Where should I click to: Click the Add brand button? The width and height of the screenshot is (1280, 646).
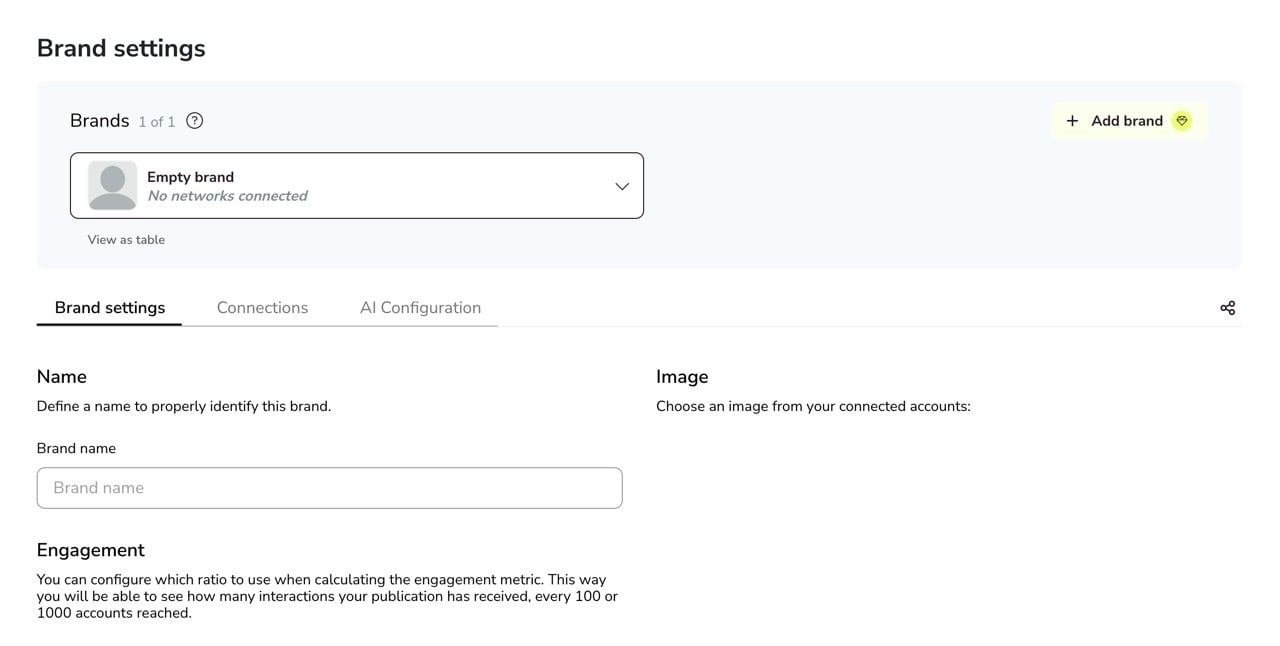coord(1129,121)
